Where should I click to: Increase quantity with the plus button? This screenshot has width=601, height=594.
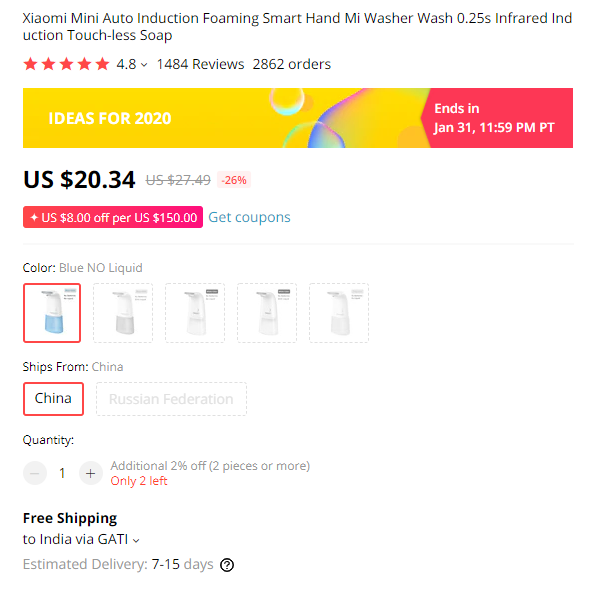pyautogui.click(x=90, y=473)
